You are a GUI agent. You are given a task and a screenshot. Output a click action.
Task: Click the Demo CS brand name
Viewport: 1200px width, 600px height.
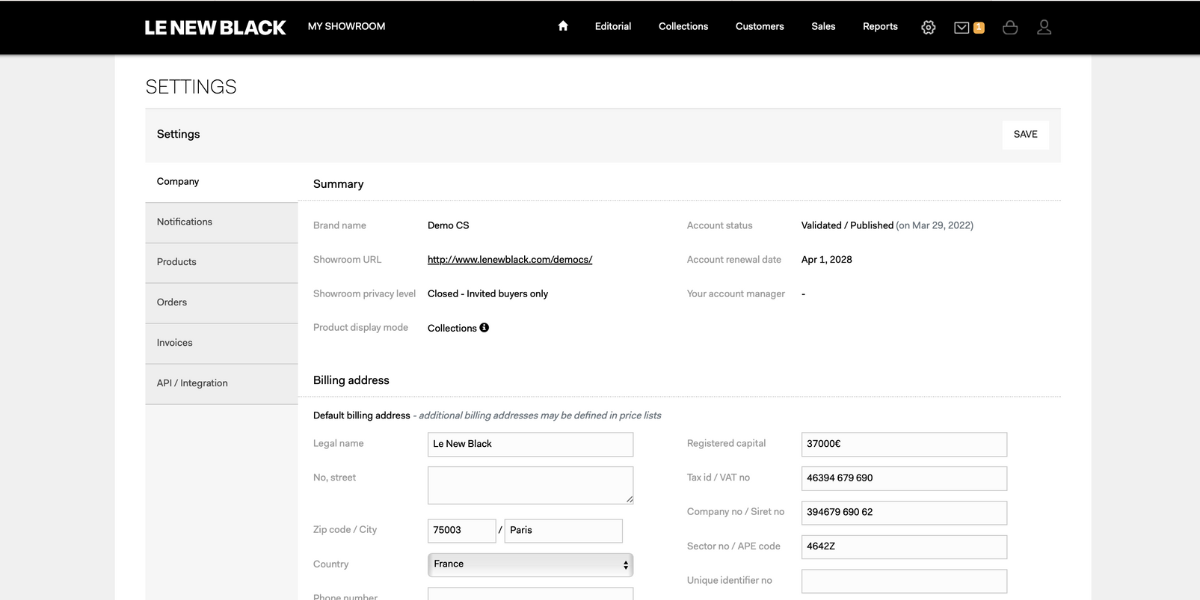tap(448, 226)
